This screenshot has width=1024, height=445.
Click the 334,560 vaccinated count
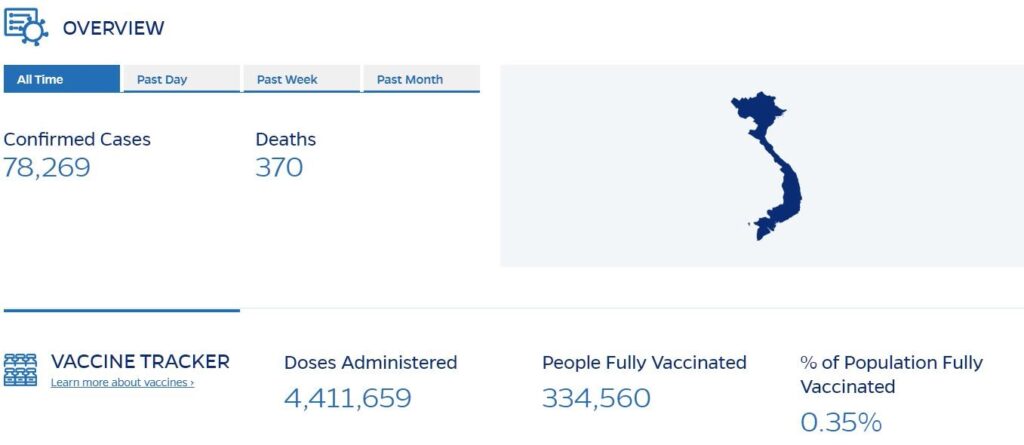tap(596, 398)
